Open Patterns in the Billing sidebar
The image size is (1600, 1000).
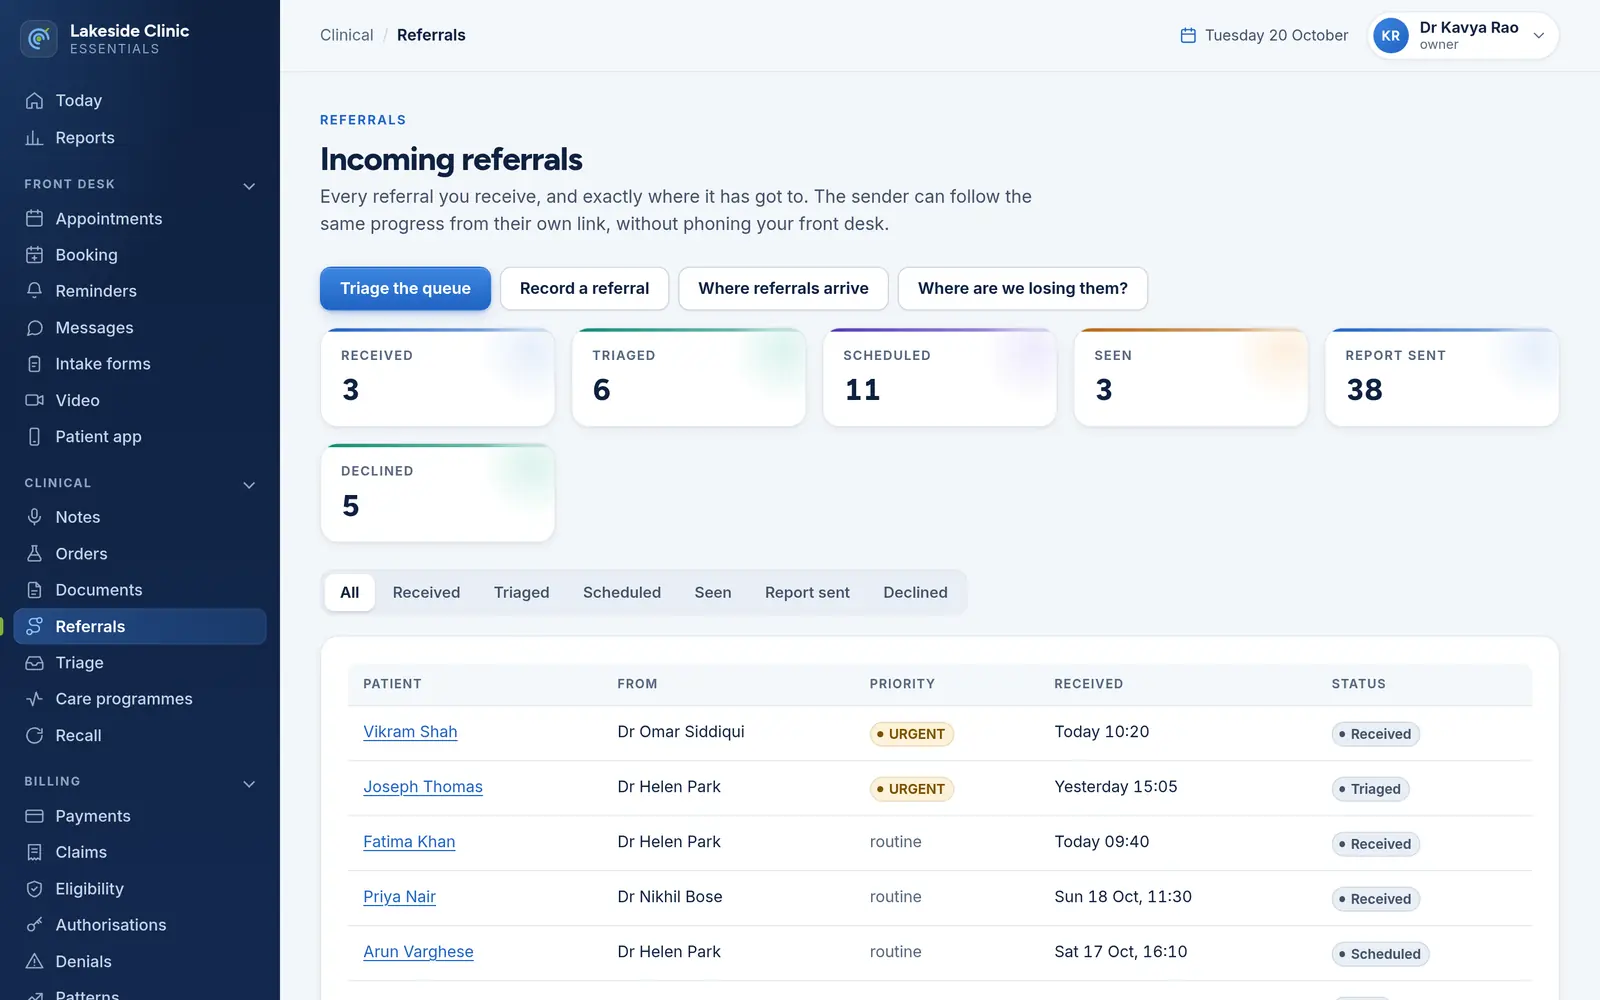(87, 993)
